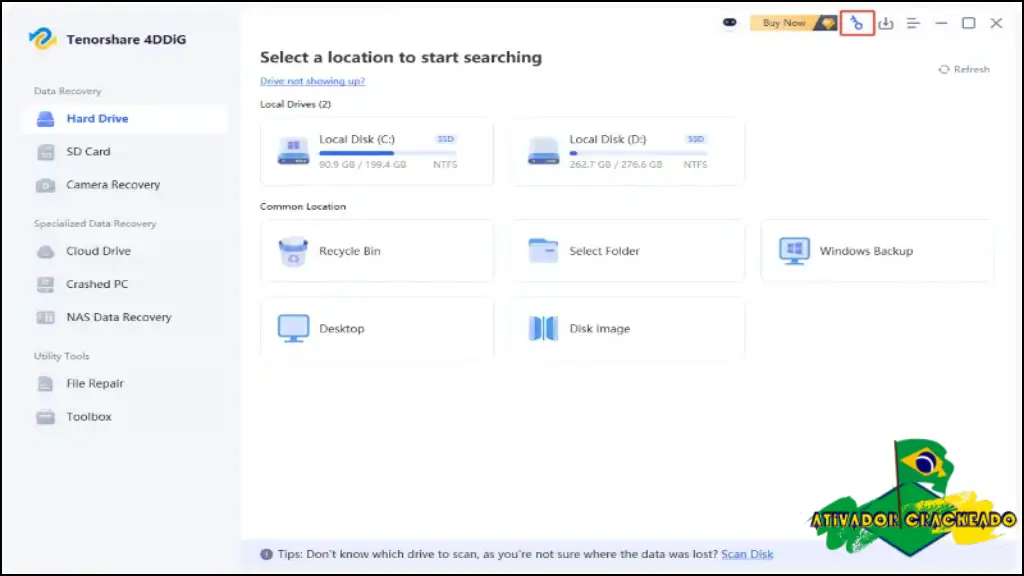
Task: Select the Crashed PC icon
Action: tap(45, 285)
